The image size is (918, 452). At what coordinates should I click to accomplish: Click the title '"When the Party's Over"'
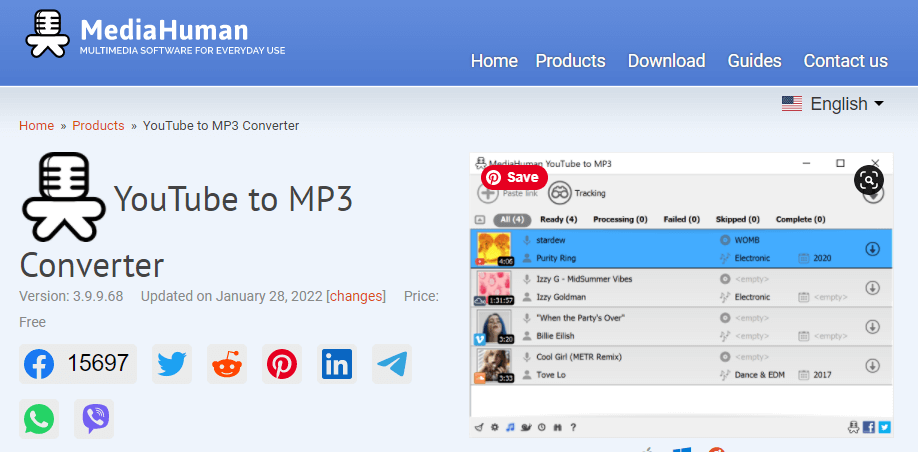pos(581,318)
